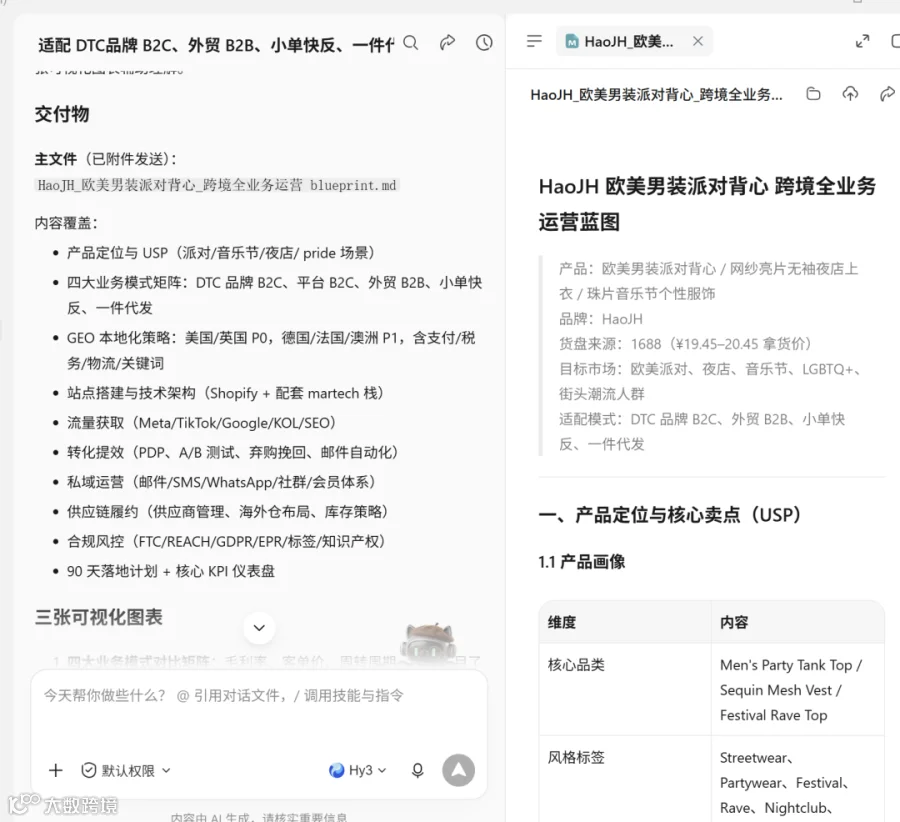
Task: Open the Hy3 model selector
Action: point(358,770)
